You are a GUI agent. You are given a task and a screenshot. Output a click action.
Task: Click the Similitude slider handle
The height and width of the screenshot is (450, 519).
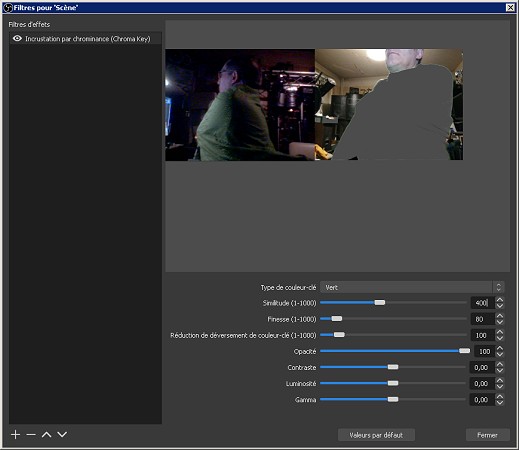pos(380,302)
